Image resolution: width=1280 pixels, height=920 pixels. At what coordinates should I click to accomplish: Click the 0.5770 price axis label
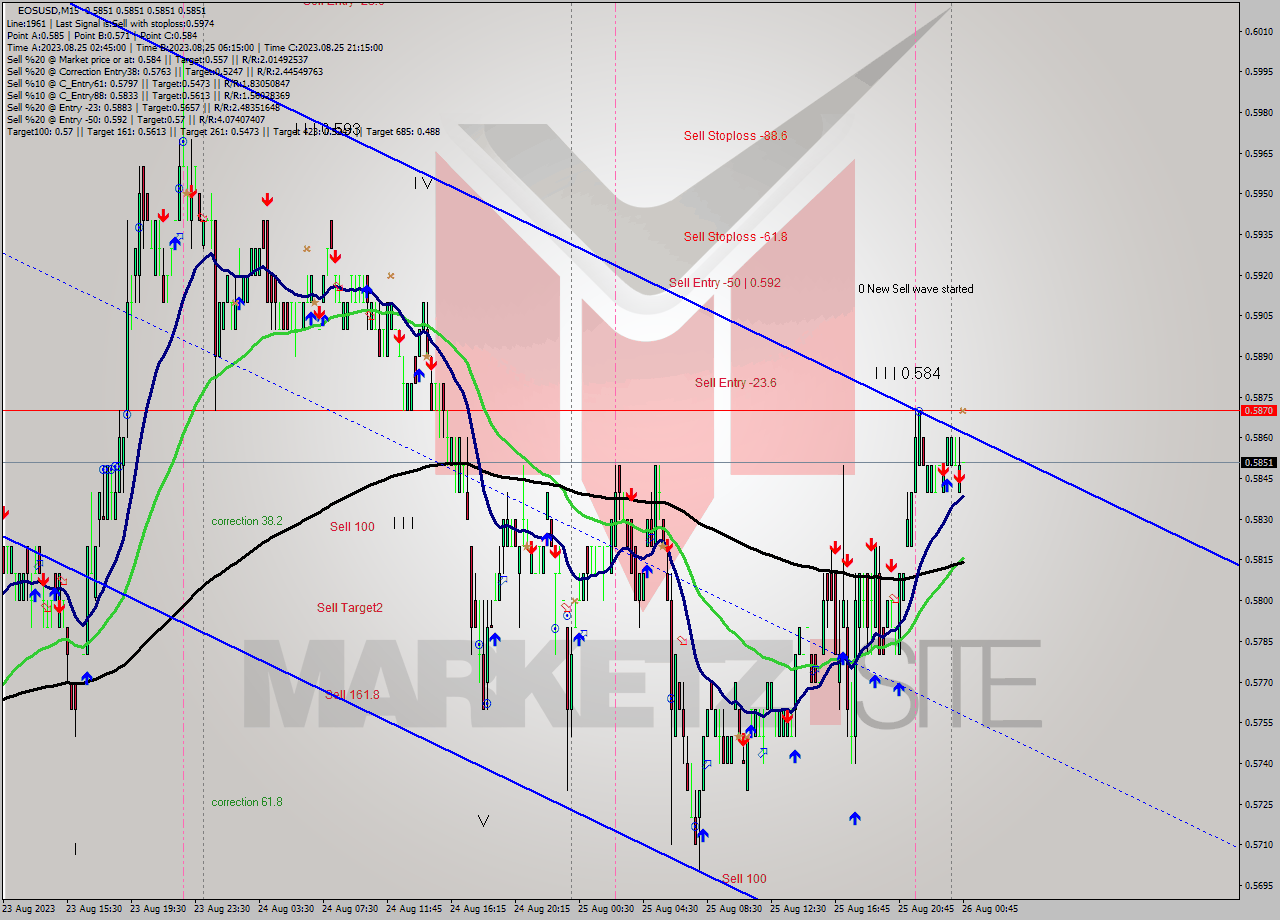(1258, 682)
